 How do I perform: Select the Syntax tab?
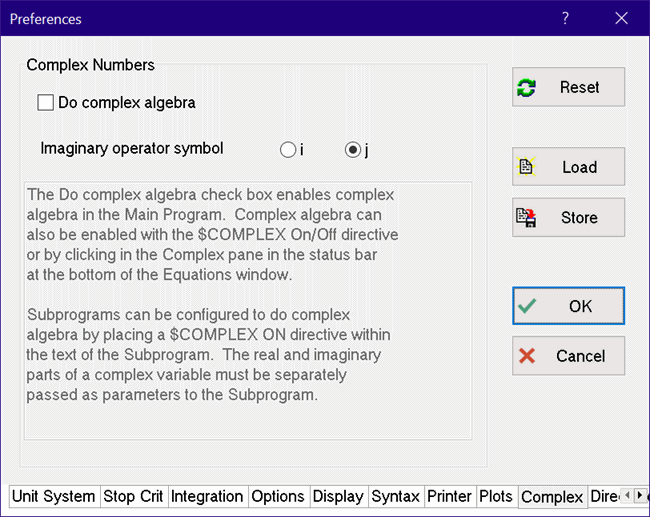tap(395, 496)
